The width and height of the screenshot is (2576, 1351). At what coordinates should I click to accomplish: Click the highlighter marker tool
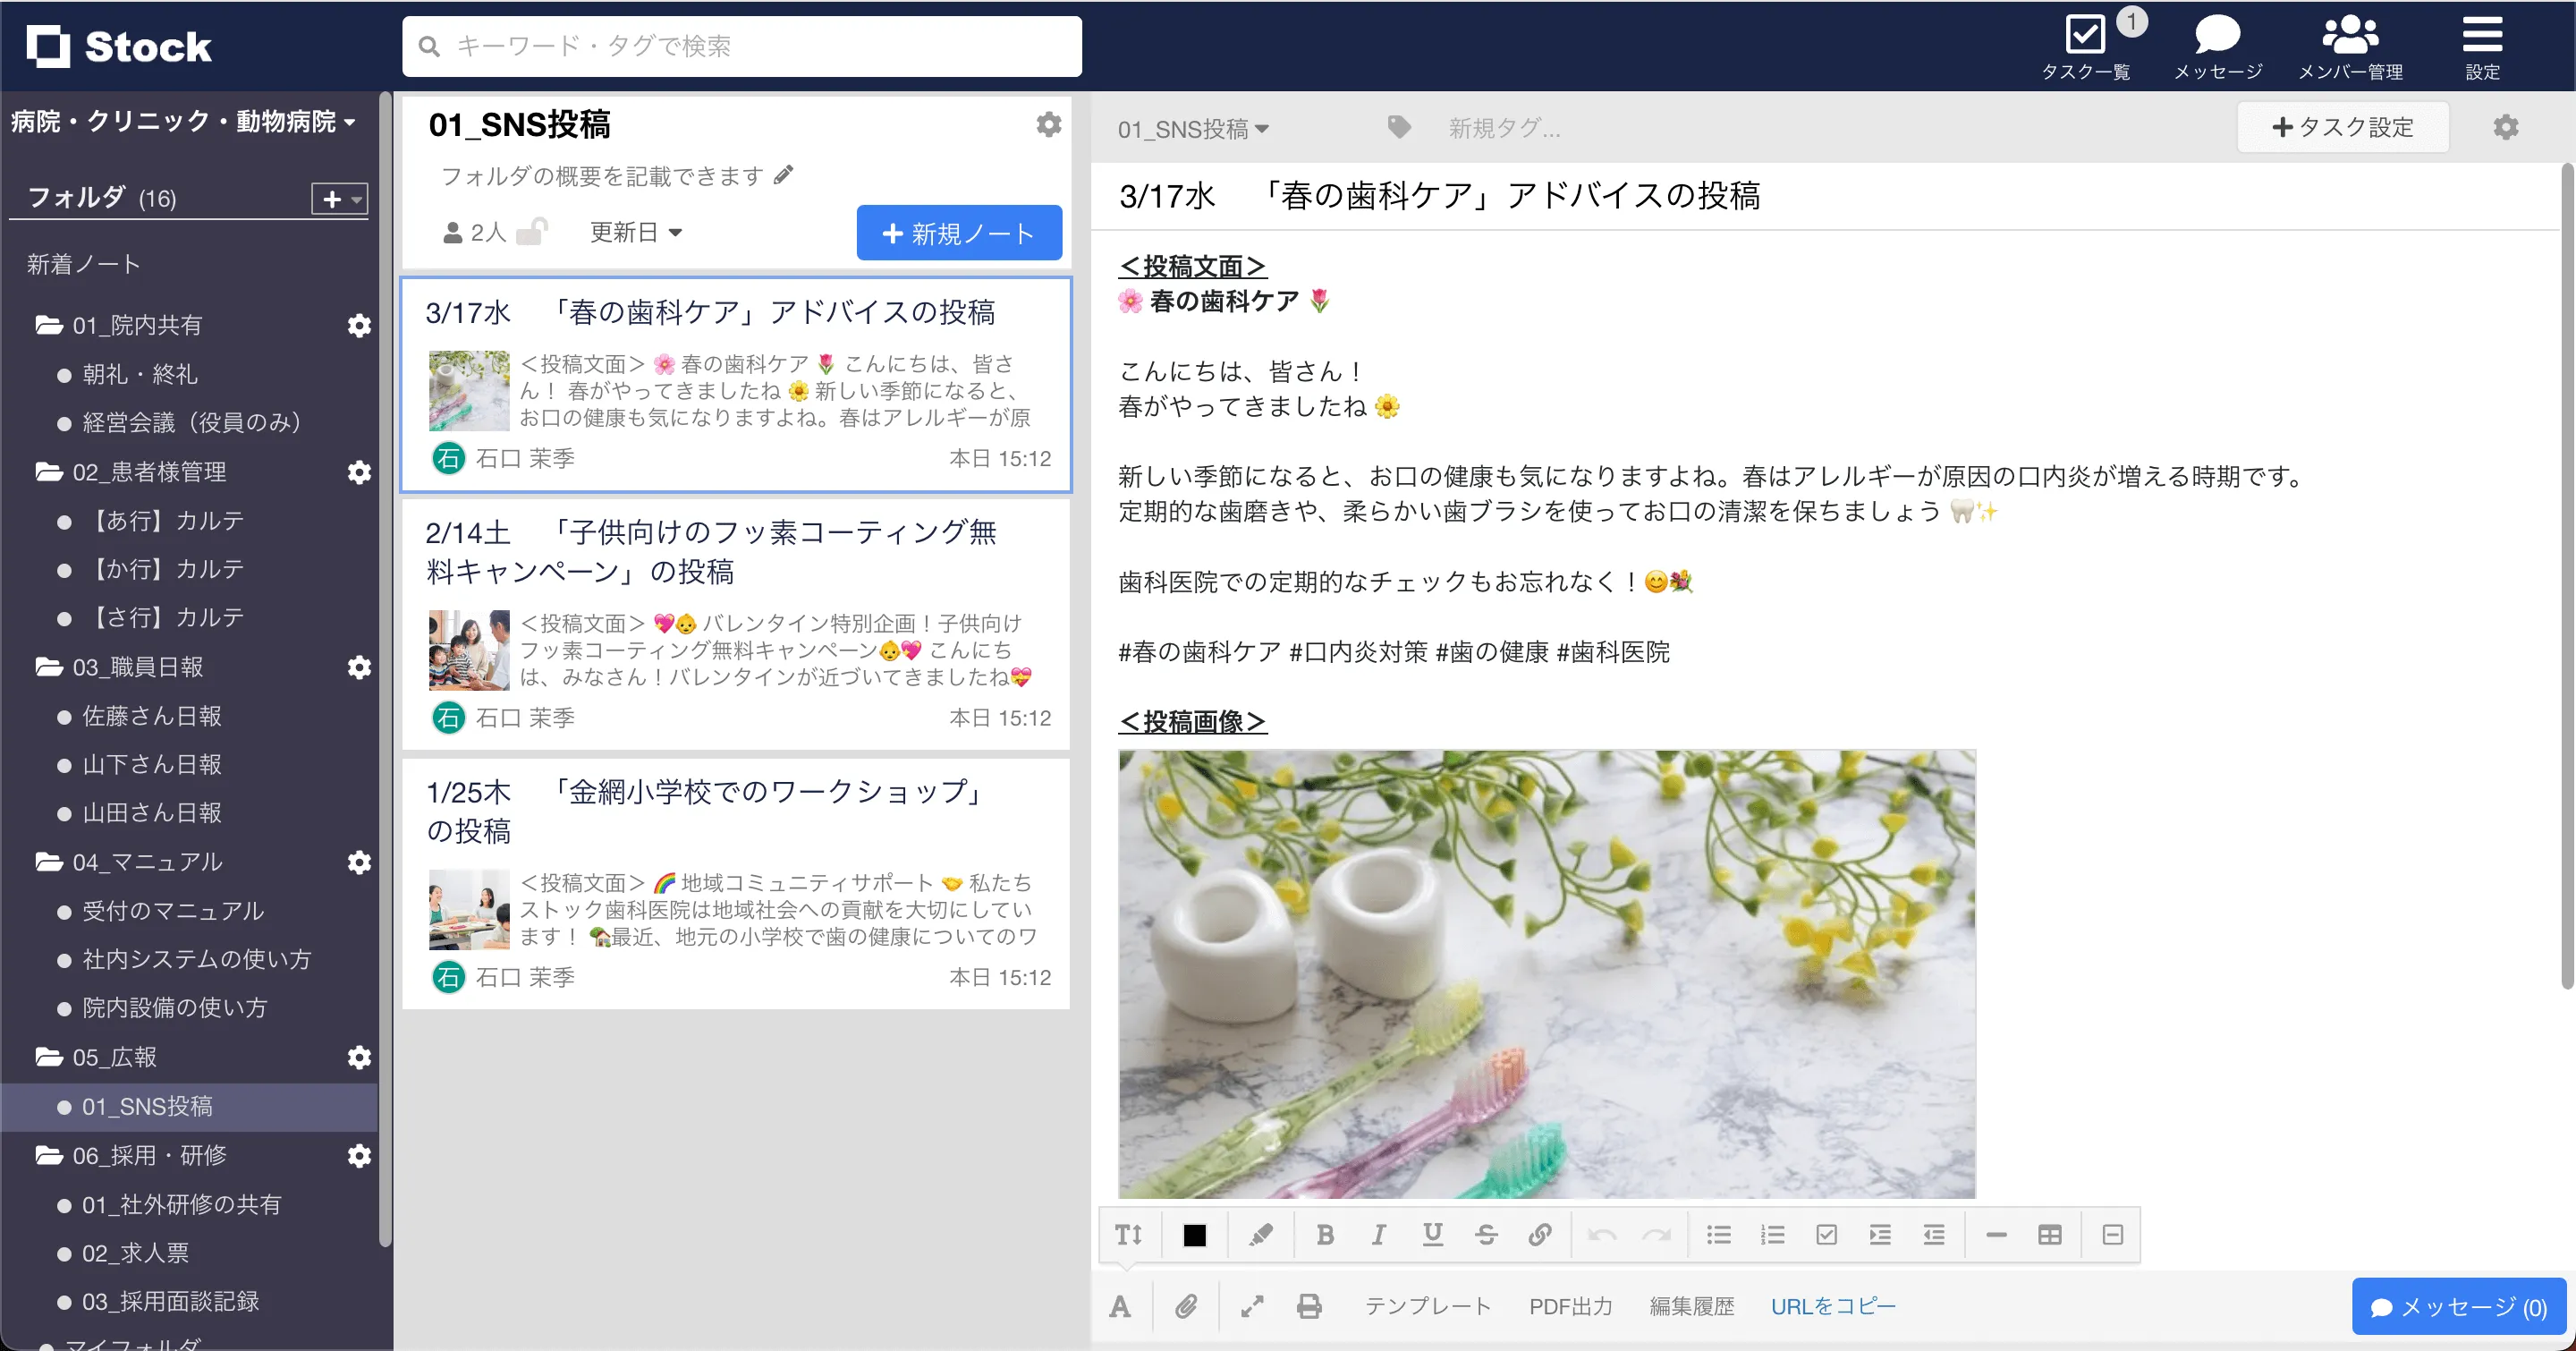(x=1261, y=1235)
